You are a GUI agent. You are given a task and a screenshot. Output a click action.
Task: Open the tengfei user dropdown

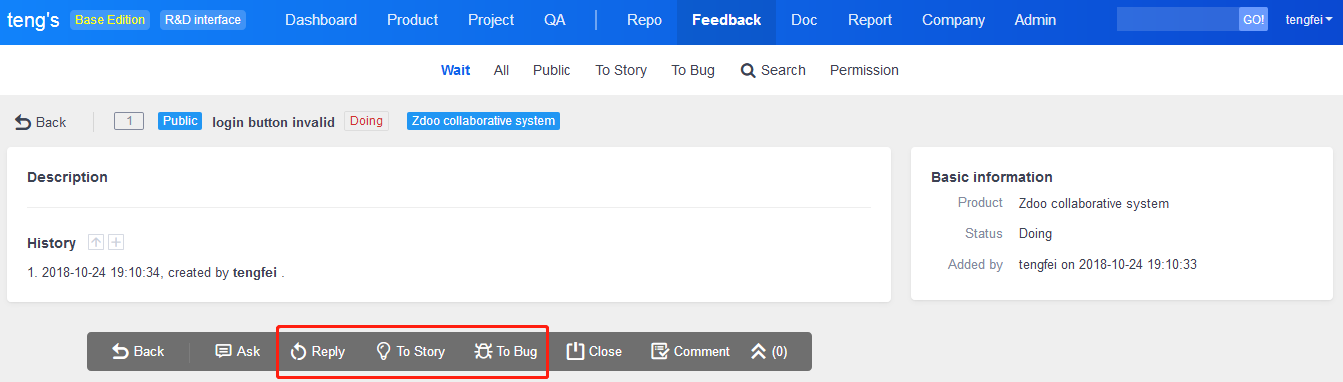(x=1308, y=20)
